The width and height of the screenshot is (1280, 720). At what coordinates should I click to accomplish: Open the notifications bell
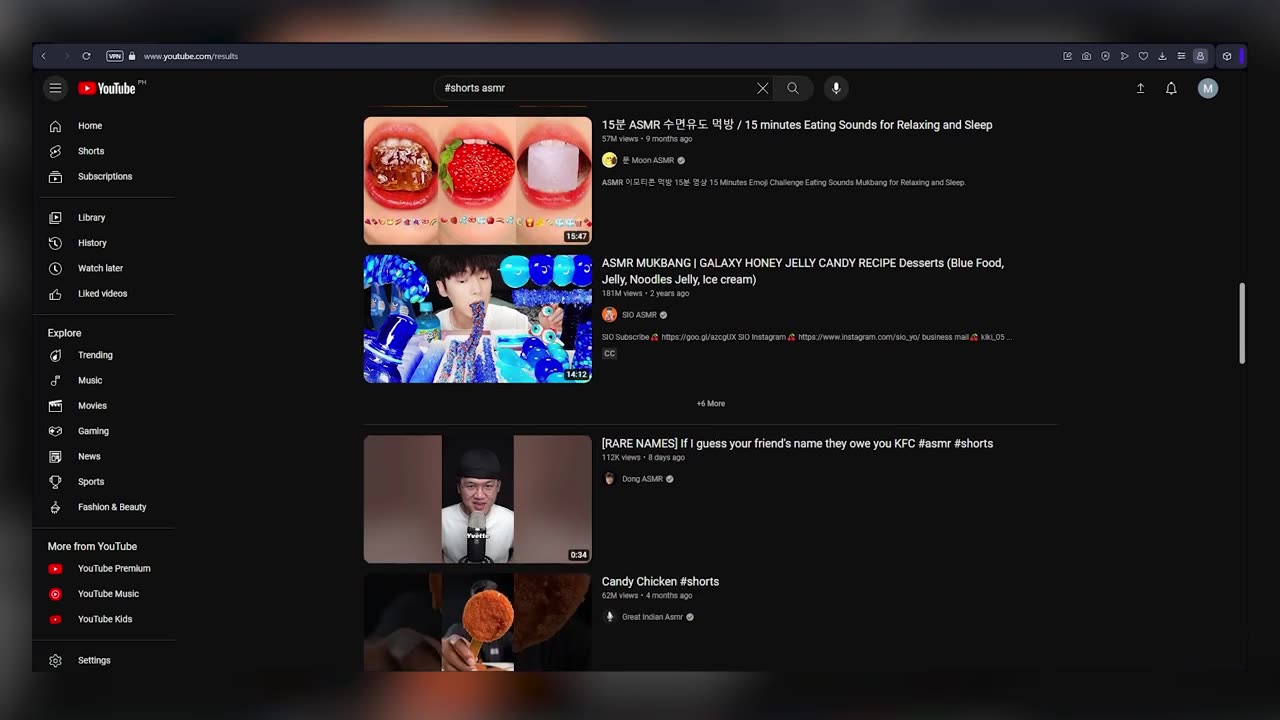(1171, 88)
